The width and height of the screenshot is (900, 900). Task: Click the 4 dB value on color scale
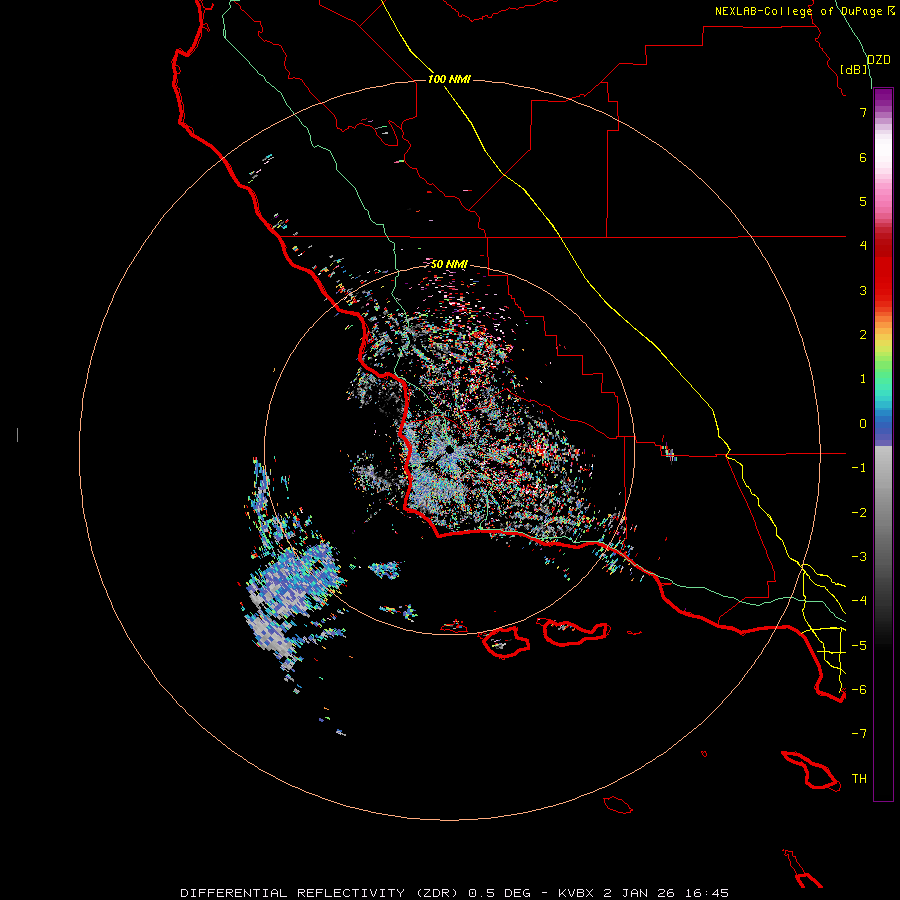point(863,246)
